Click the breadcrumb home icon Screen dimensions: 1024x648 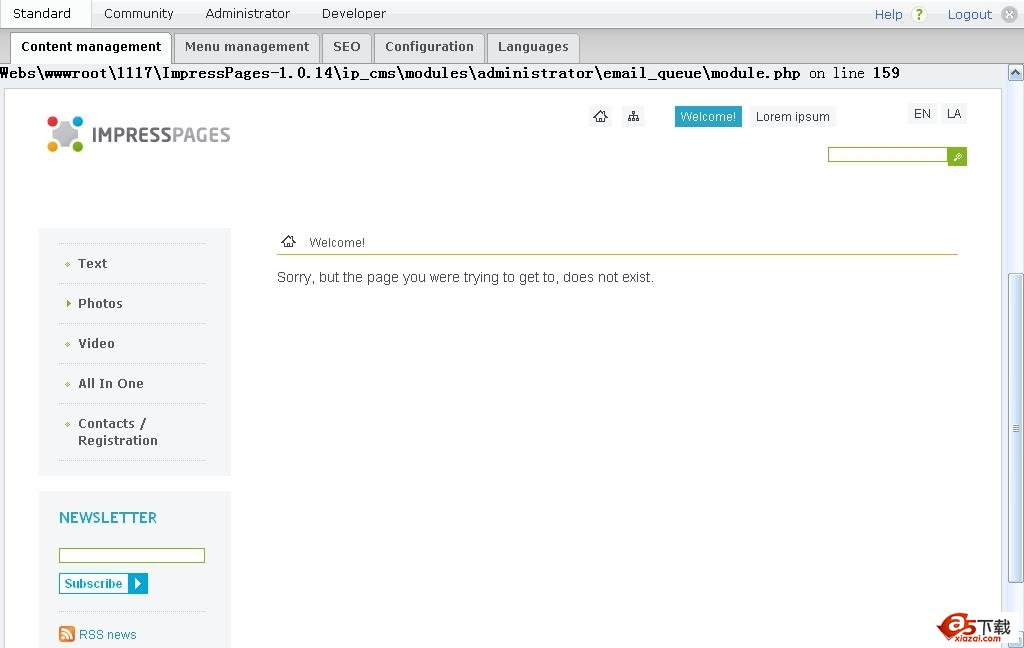pos(289,241)
